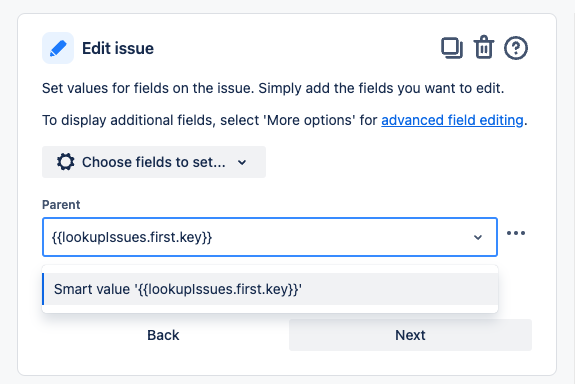Delete the action using the trash icon
This screenshot has height=384, width=575.
[x=484, y=47]
